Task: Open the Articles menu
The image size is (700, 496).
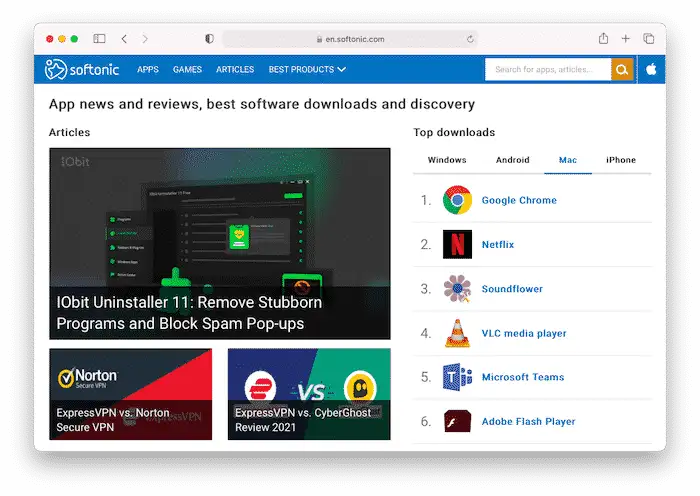Action: coord(235,69)
